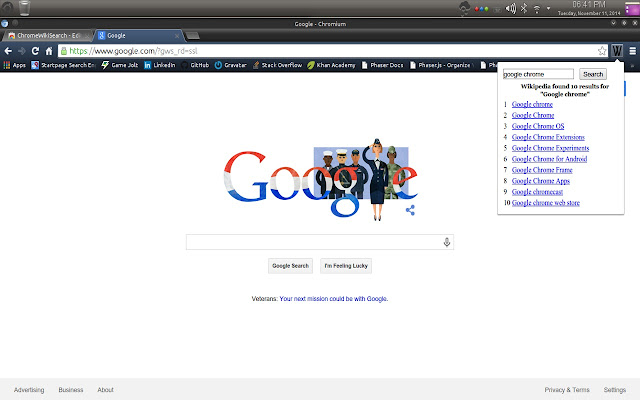Open the Advertising footer link
The width and height of the screenshot is (640, 400).
pos(29,390)
